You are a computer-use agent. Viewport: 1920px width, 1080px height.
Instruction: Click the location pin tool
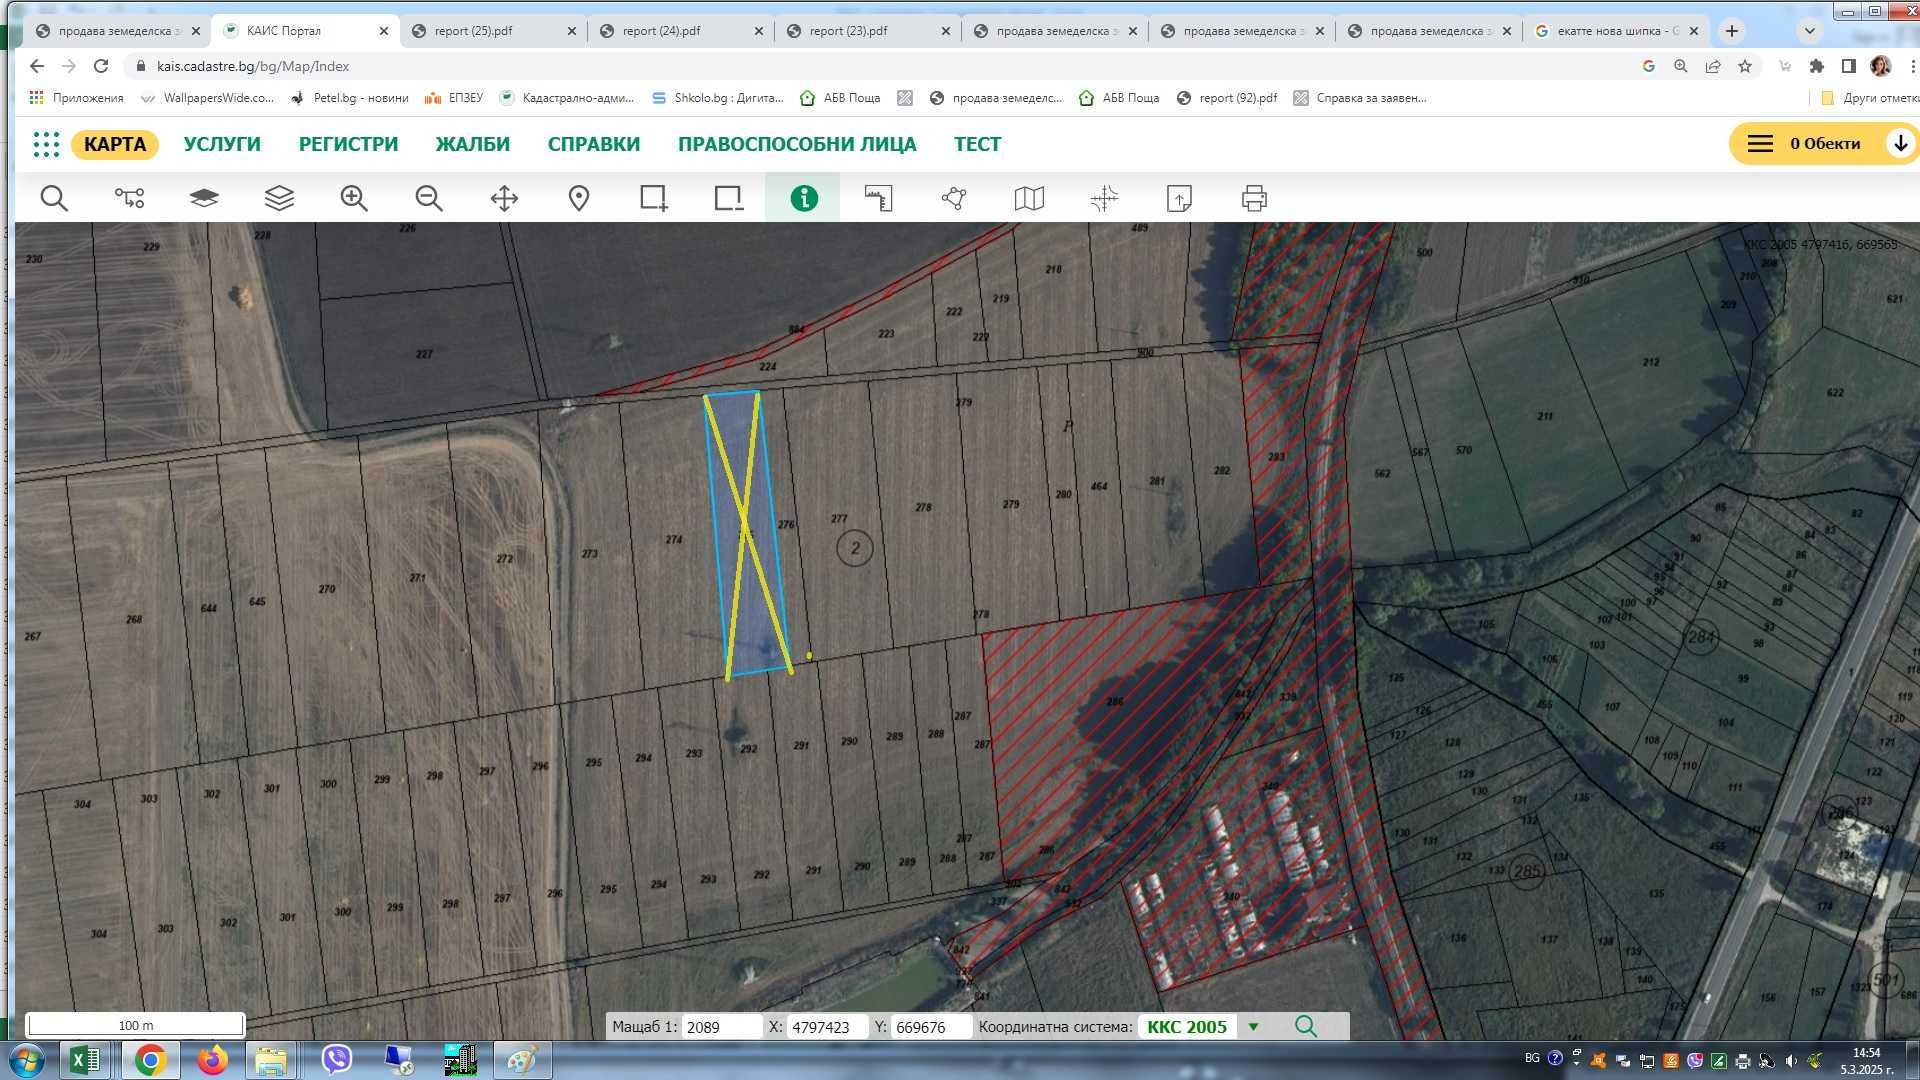coord(579,198)
